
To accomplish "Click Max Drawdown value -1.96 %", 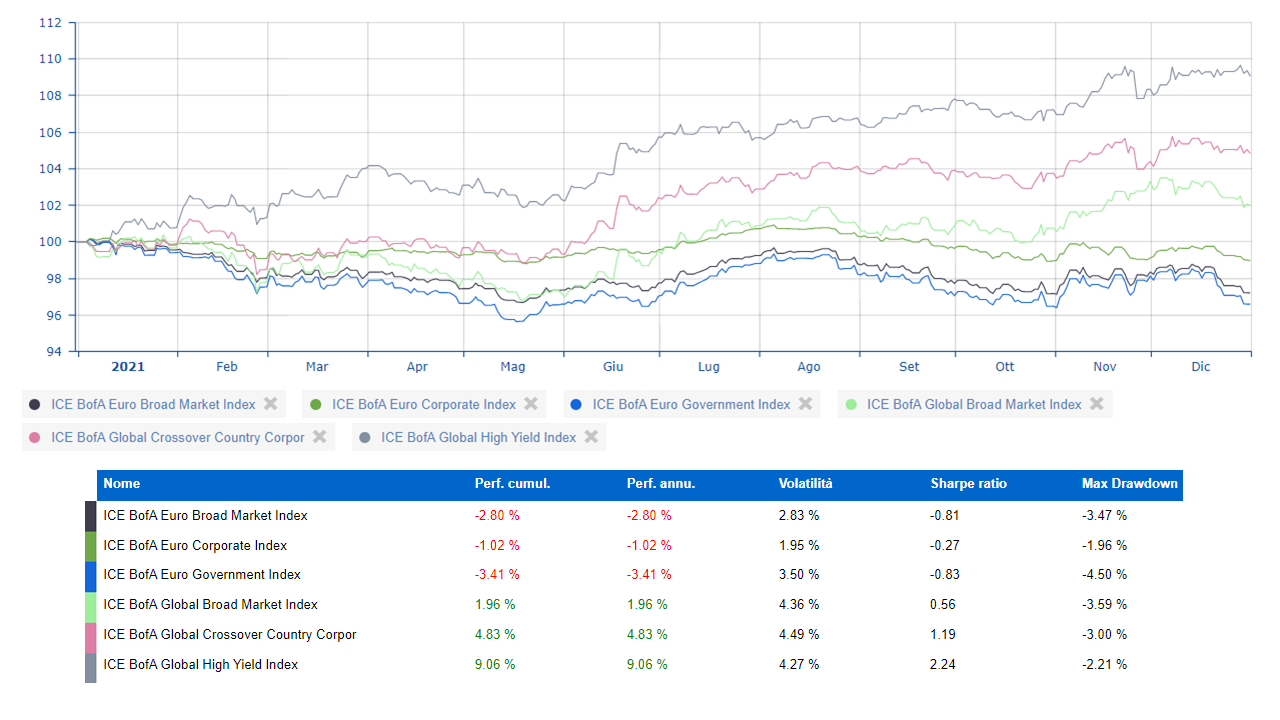I will (x=1105, y=546).
